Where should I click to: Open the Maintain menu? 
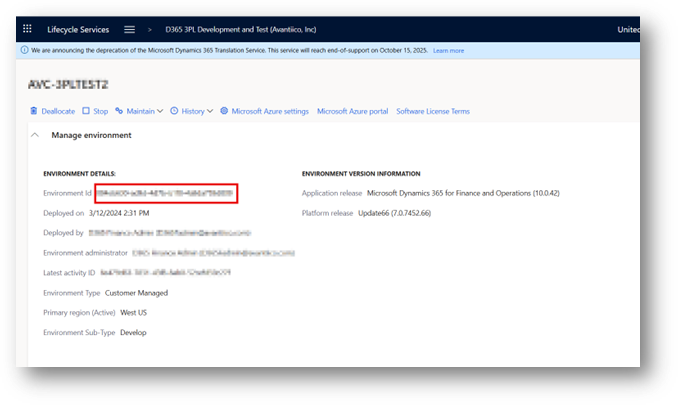pyautogui.click(x=139, y=111)
